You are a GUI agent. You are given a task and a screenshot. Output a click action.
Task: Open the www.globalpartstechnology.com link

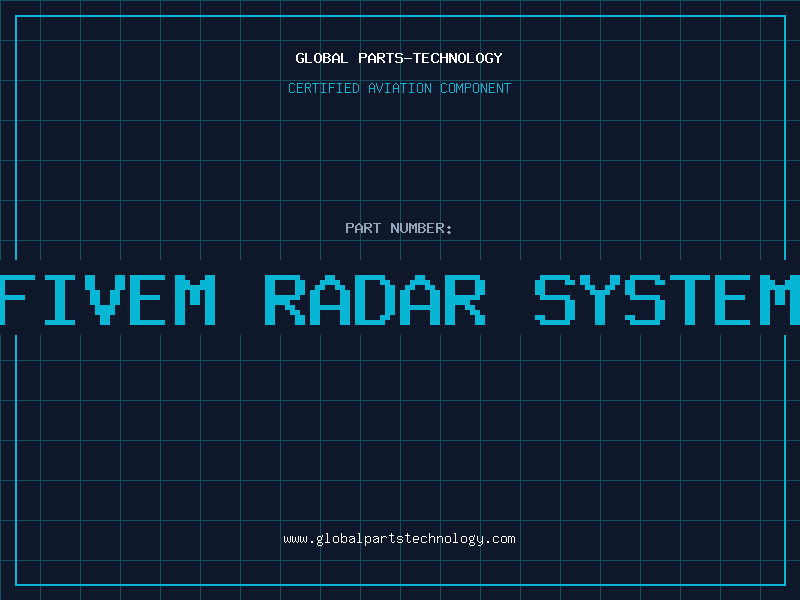399,539
